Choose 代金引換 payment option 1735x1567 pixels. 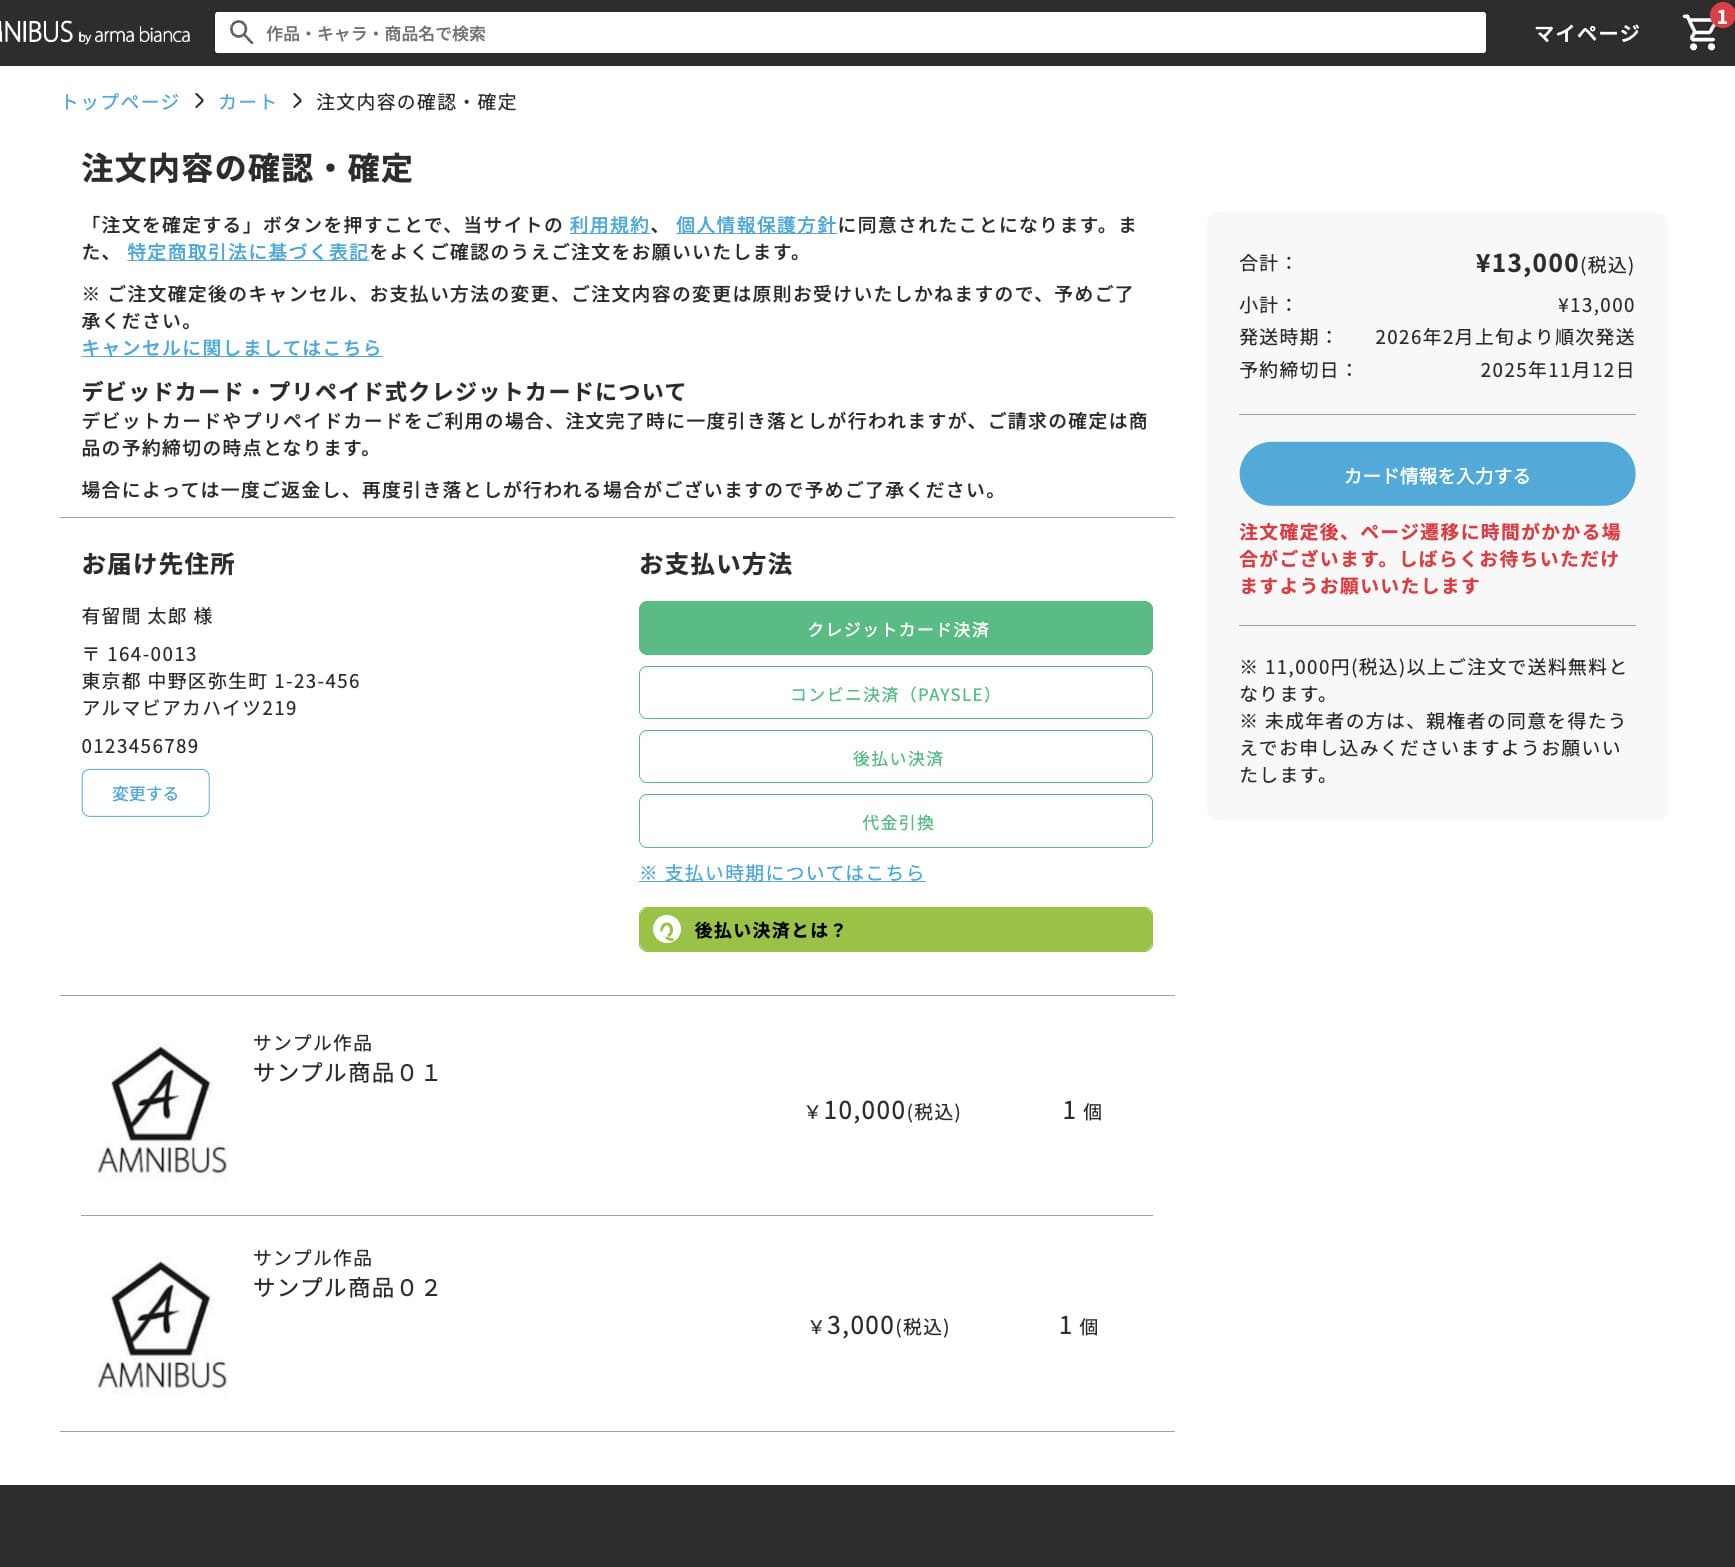(895, 821)
